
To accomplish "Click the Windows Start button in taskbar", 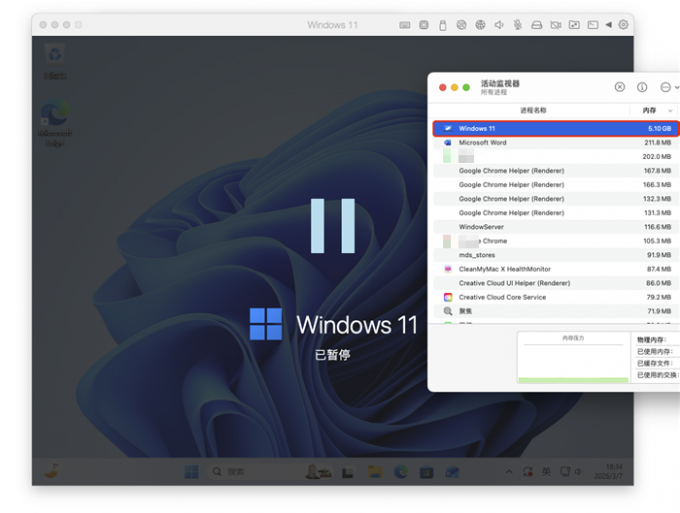I will pos(190,471).
